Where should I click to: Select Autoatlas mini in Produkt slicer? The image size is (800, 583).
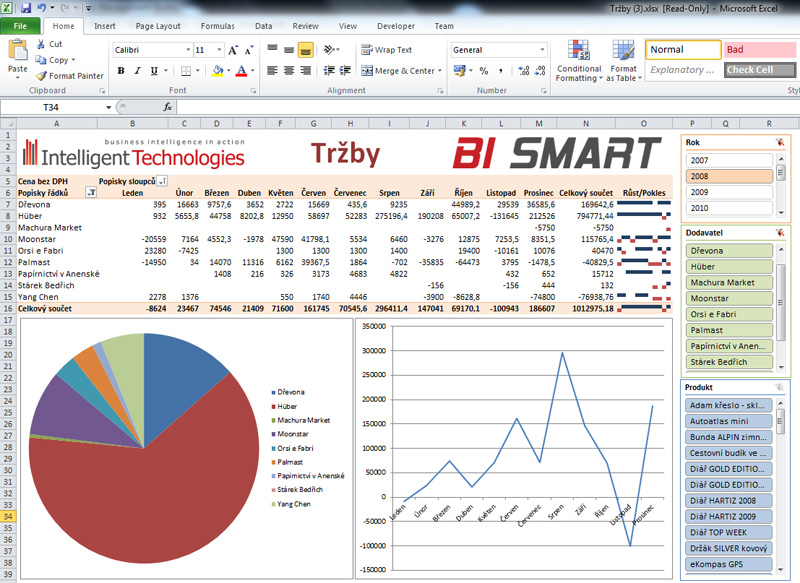tap(729, 421)
